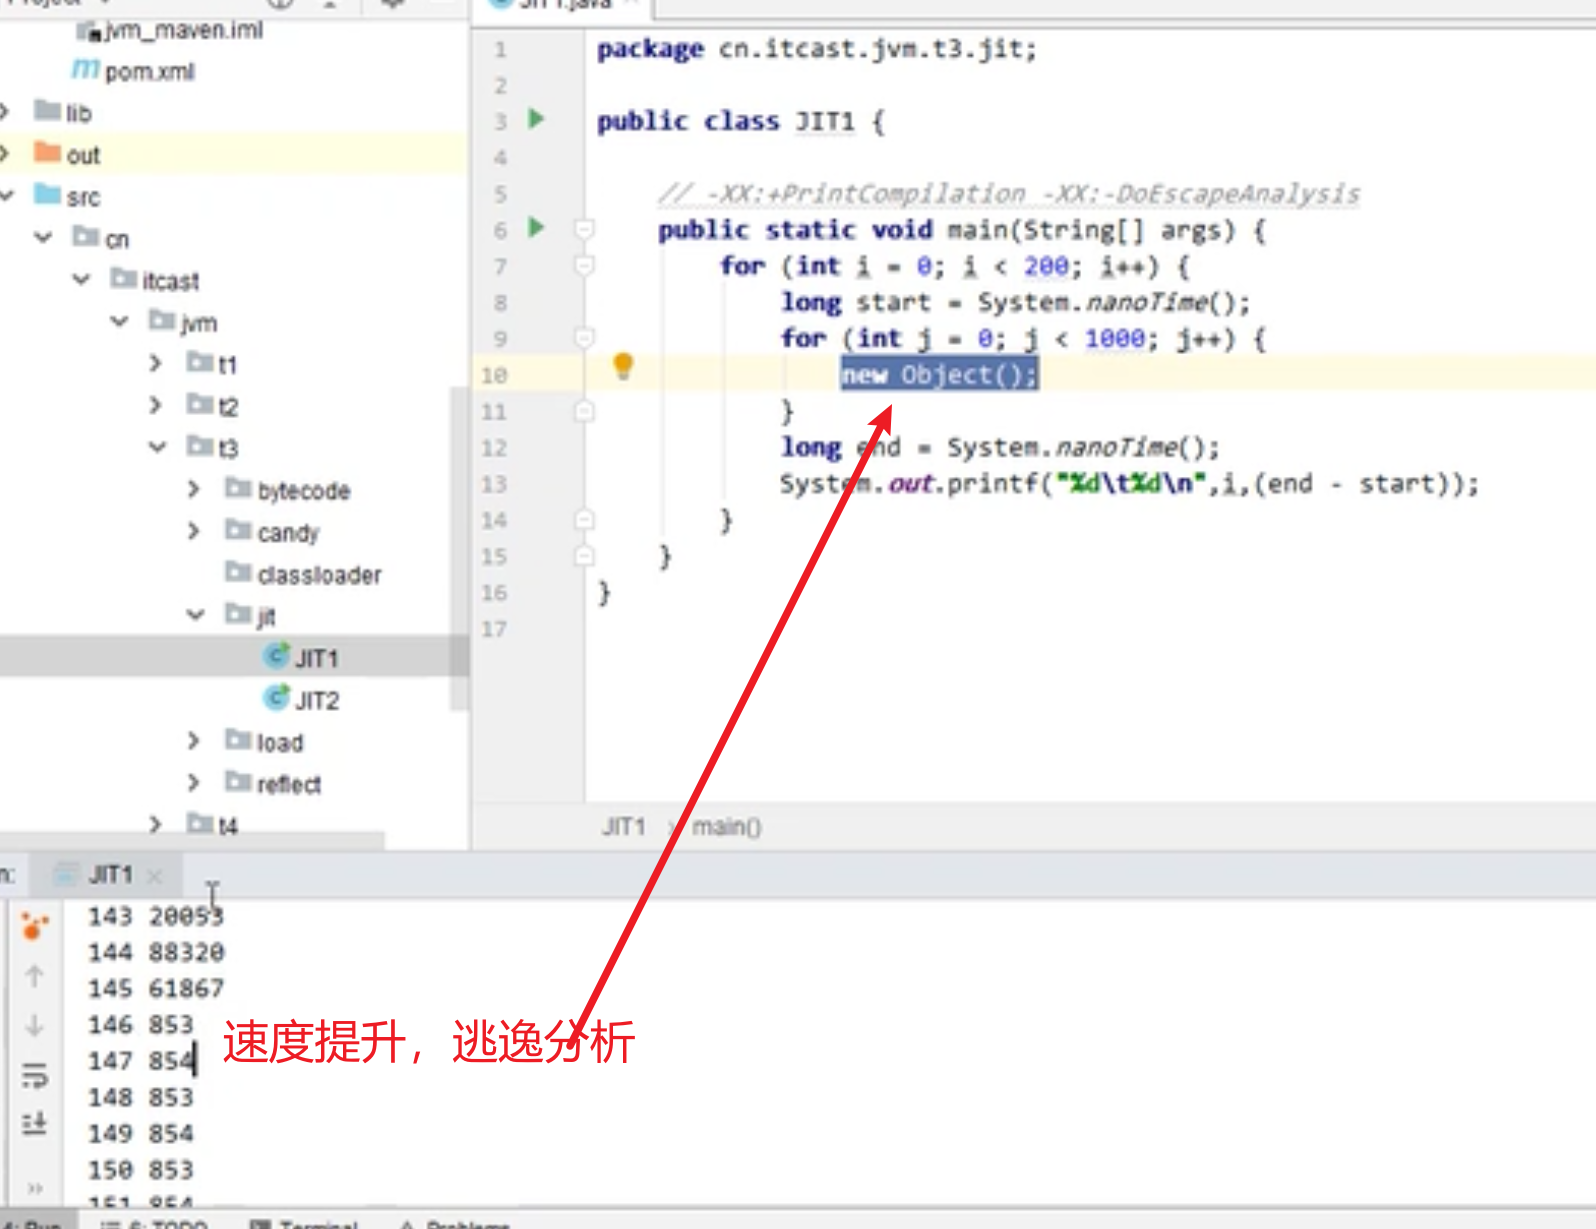This screenshot has height=1229, width=1596.
Task: Click the fold end marker on line 14
Action: (585, 520)
